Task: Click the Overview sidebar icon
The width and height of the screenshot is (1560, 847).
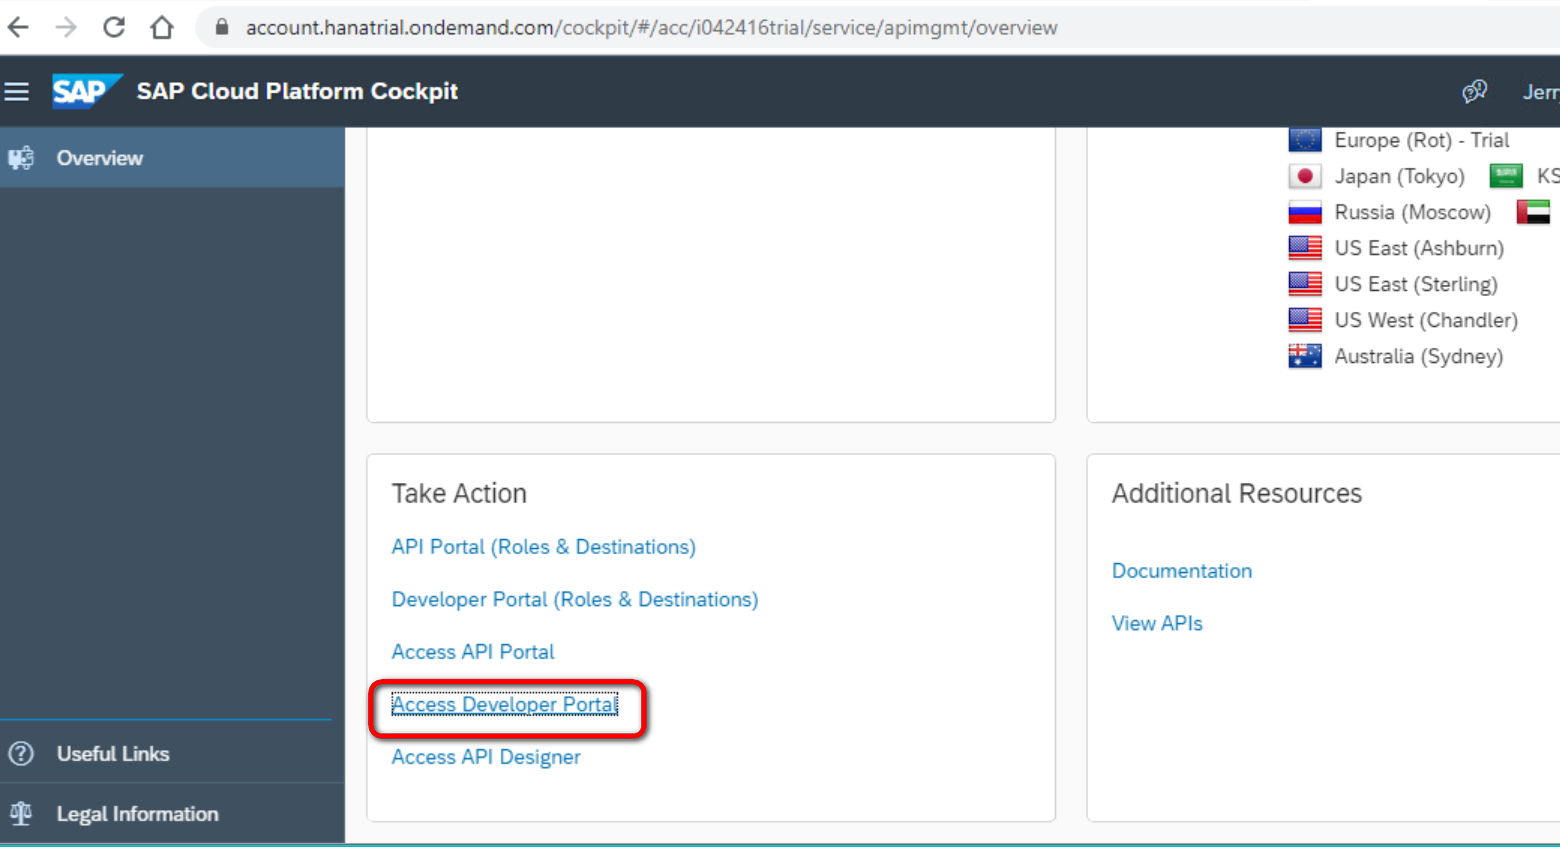Action: [x=21, y=158]
